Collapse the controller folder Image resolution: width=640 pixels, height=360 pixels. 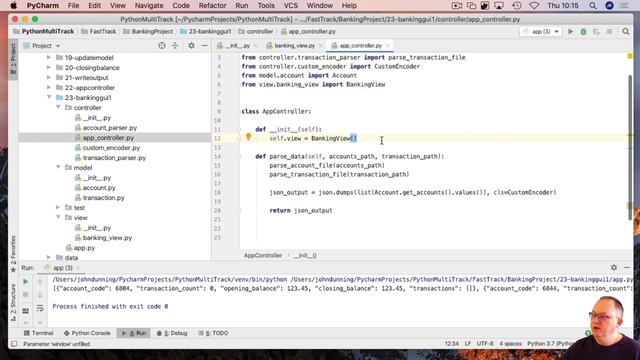point(58,107)
